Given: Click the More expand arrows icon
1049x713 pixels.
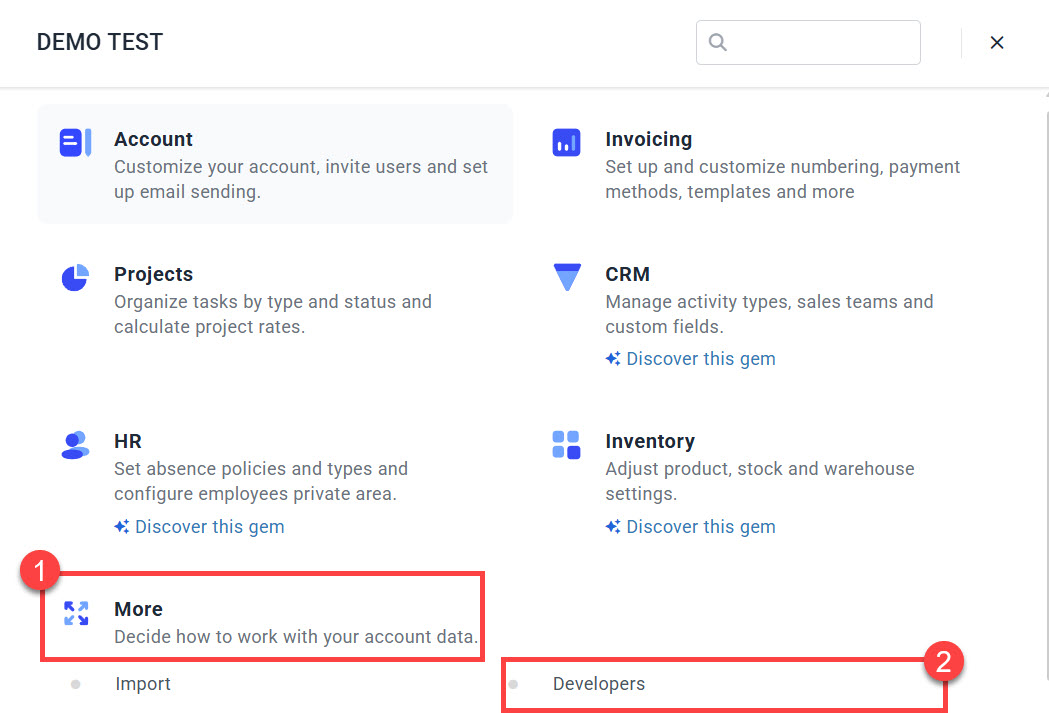Looking at the screenshot, I should (x=76, y=613).
